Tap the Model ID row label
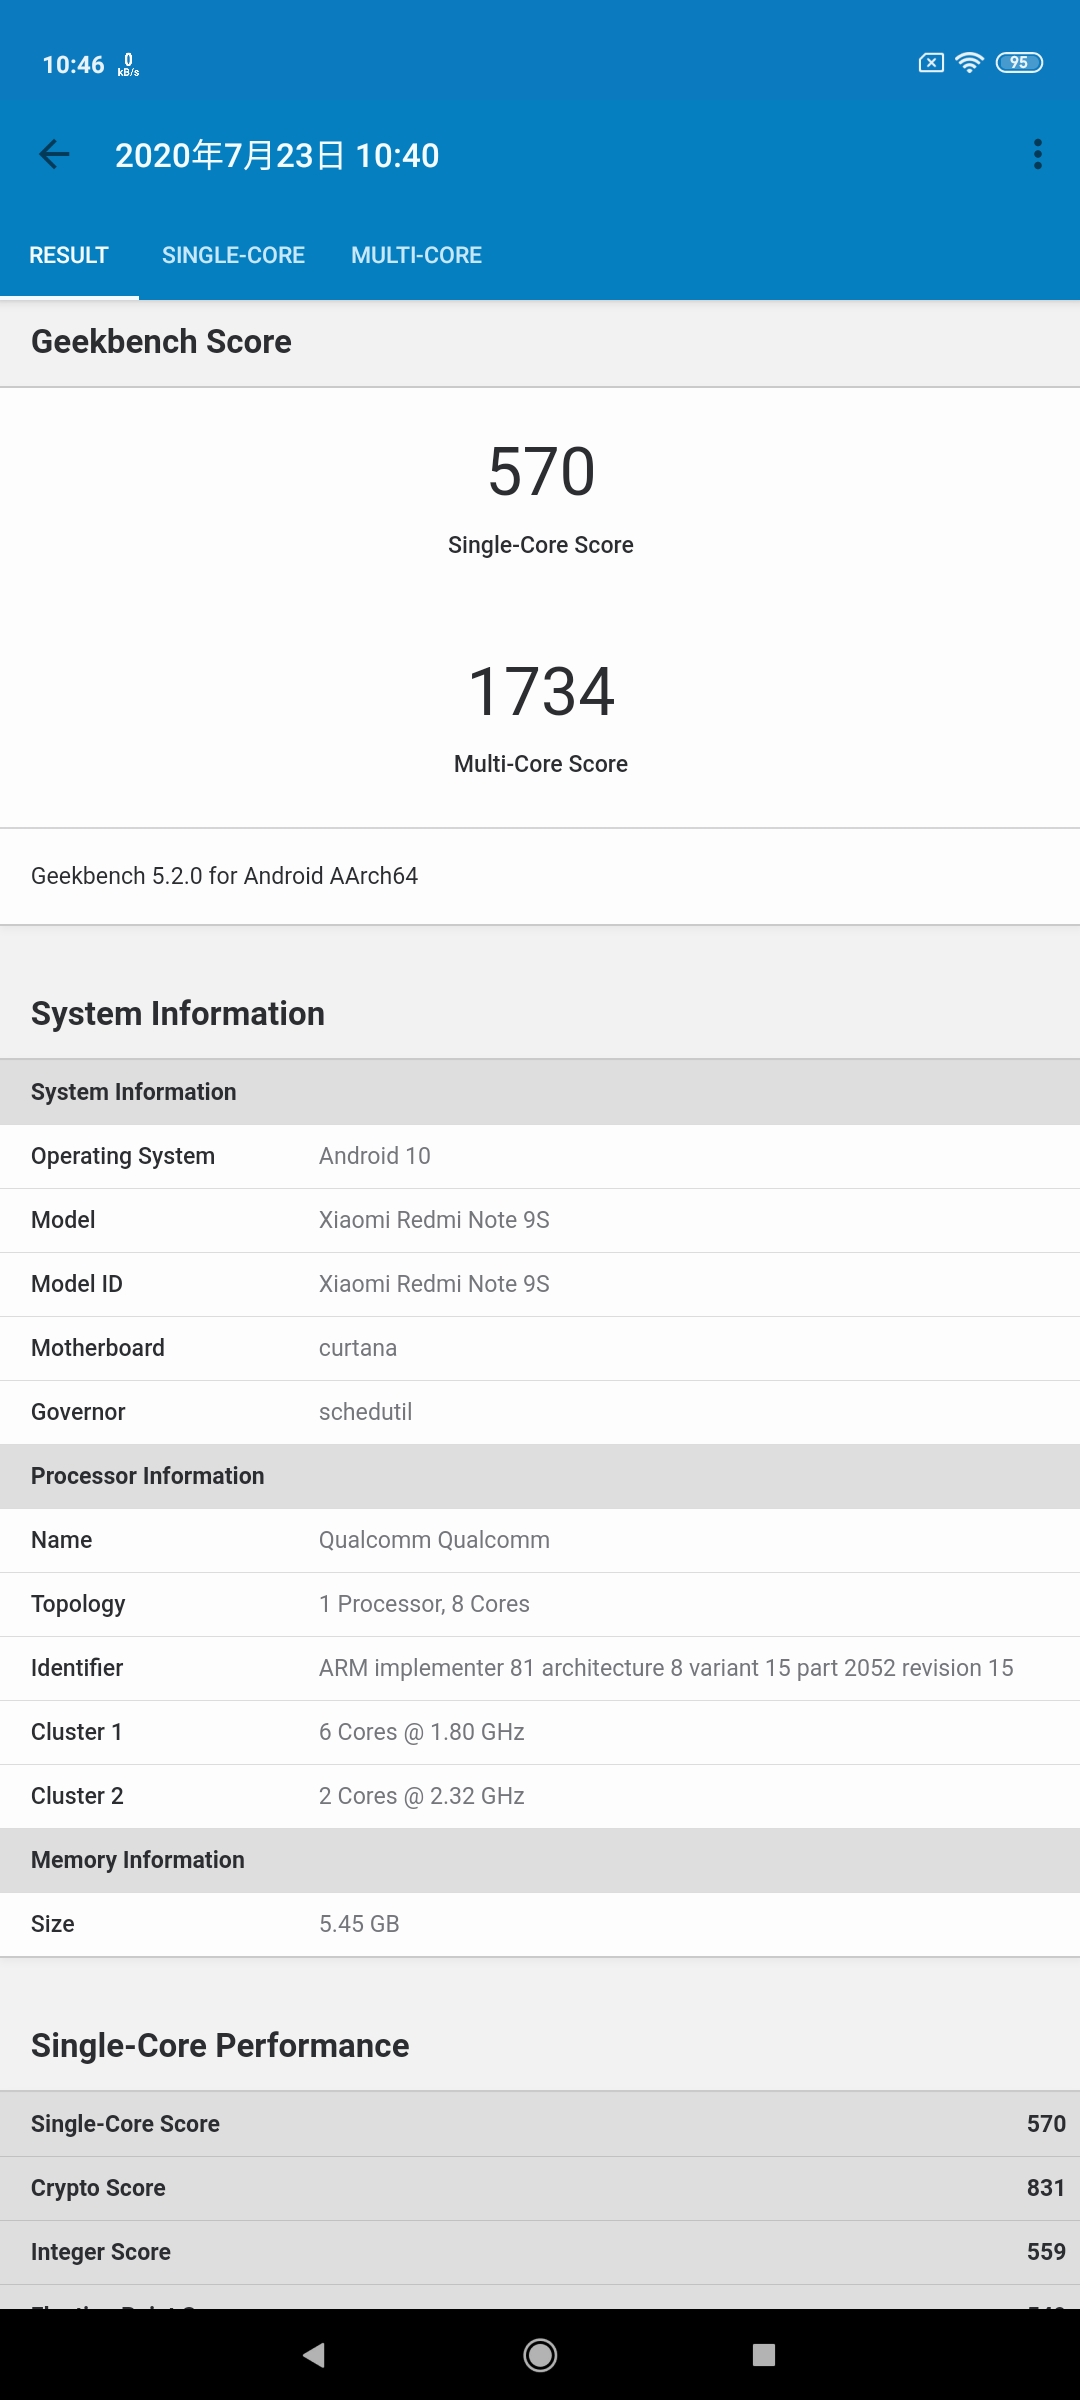Image resolution: width=1080 pixels, height=2400 pixels. click(x=77, y=1284)
